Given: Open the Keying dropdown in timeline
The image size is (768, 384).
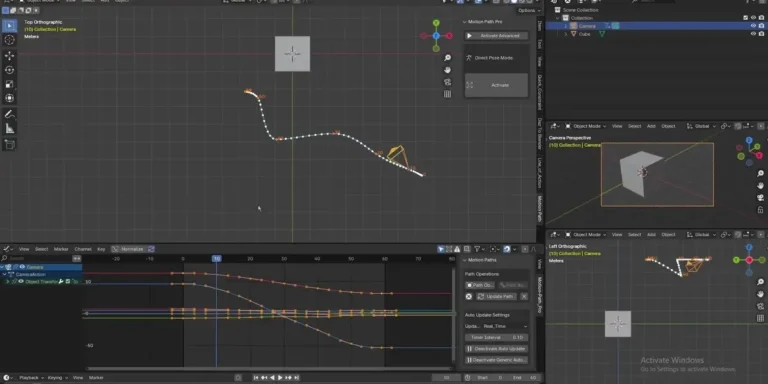Looking at the screenshot, I should 57,378.
